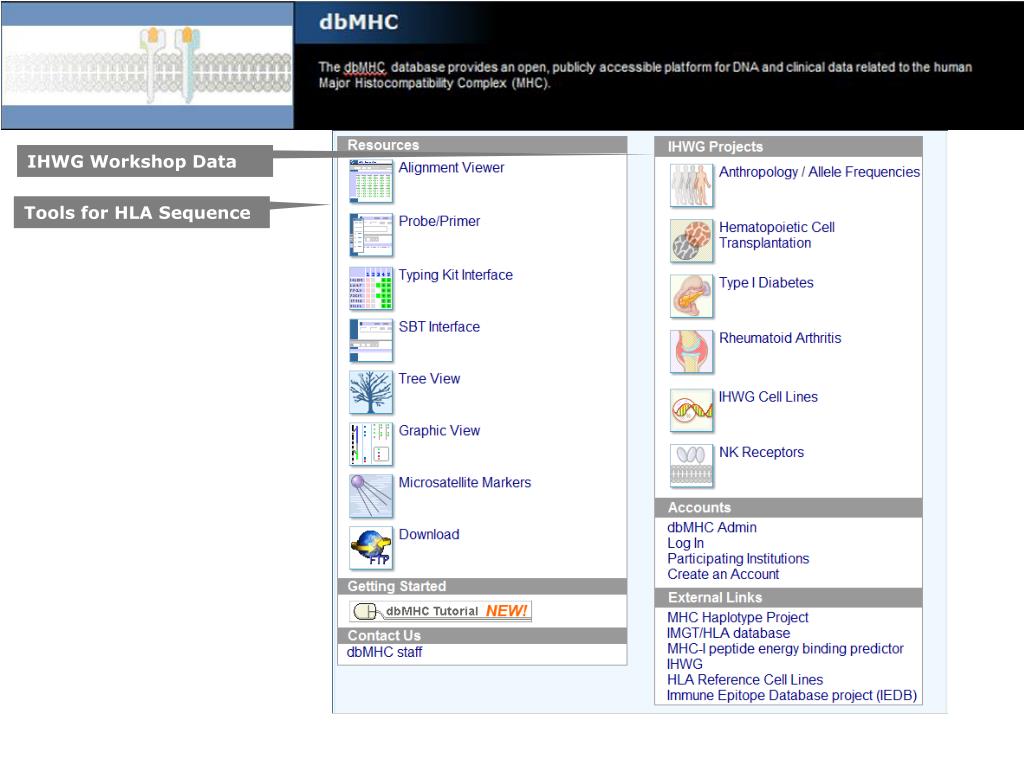Visit the MHC Haplotype Project link

(737, 617)
